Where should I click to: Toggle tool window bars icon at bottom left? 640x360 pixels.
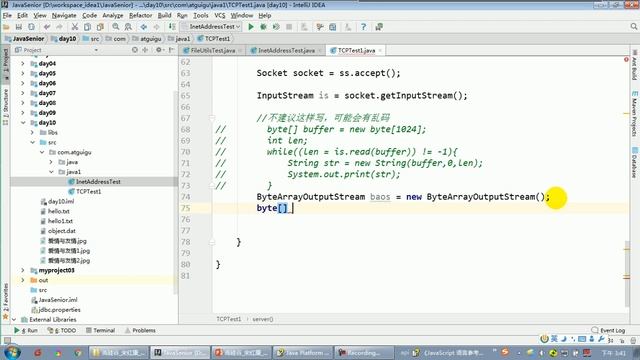point(7,339)
